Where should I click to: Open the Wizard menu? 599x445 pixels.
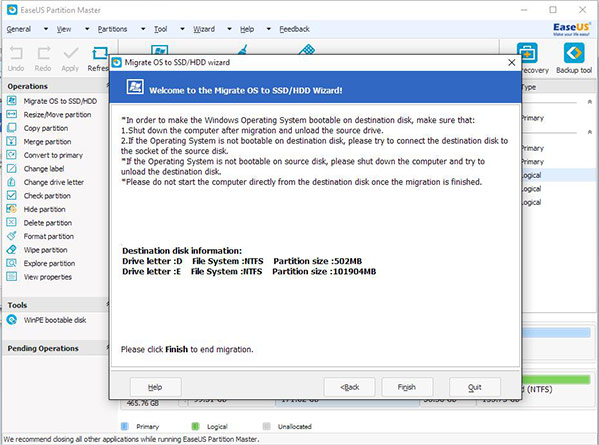[204, 29]
